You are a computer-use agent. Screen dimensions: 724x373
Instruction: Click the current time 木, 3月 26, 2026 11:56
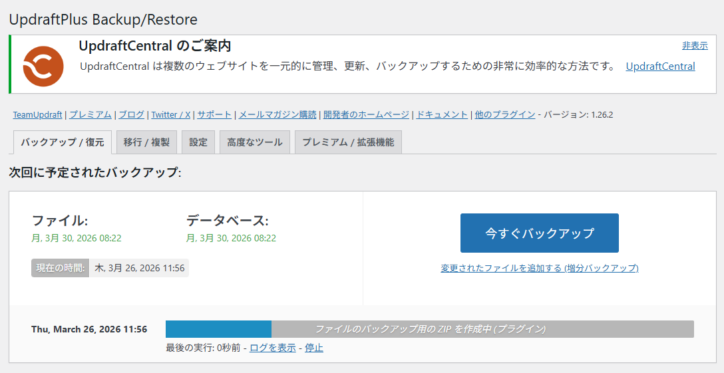(139, 268)
